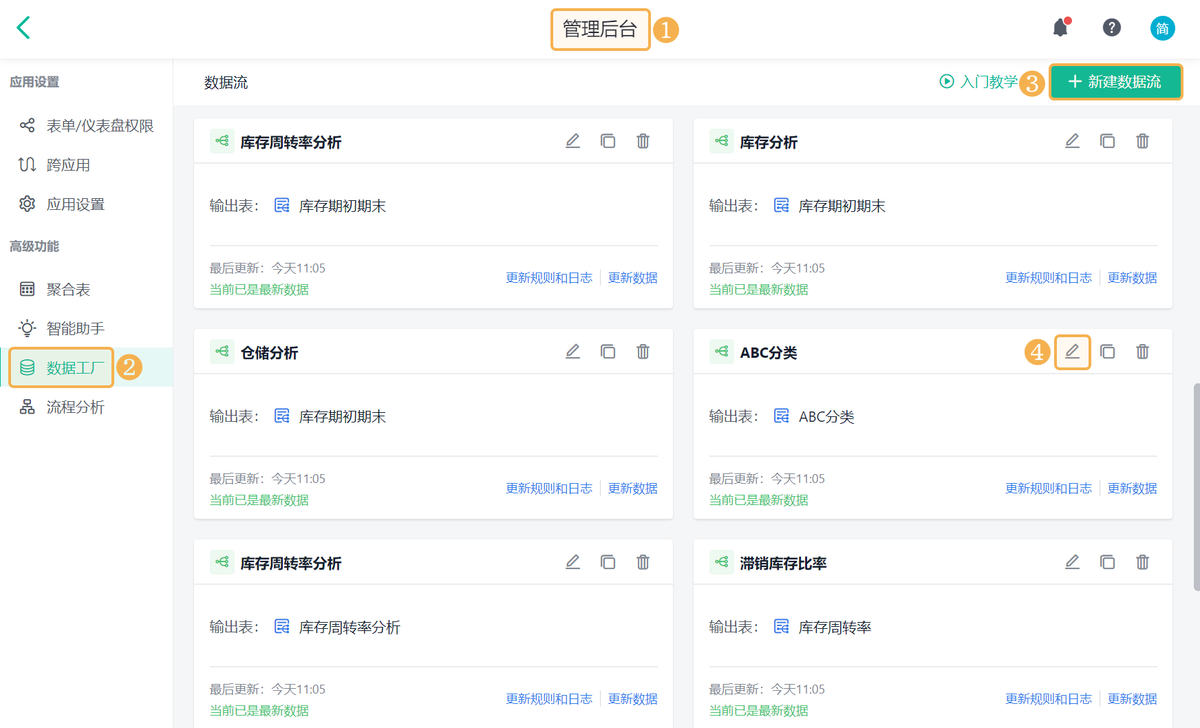This screenshot has width=1200, height=728.
Task: Click 更新数据 on ABC分类 card
Action: [1132, 489]
